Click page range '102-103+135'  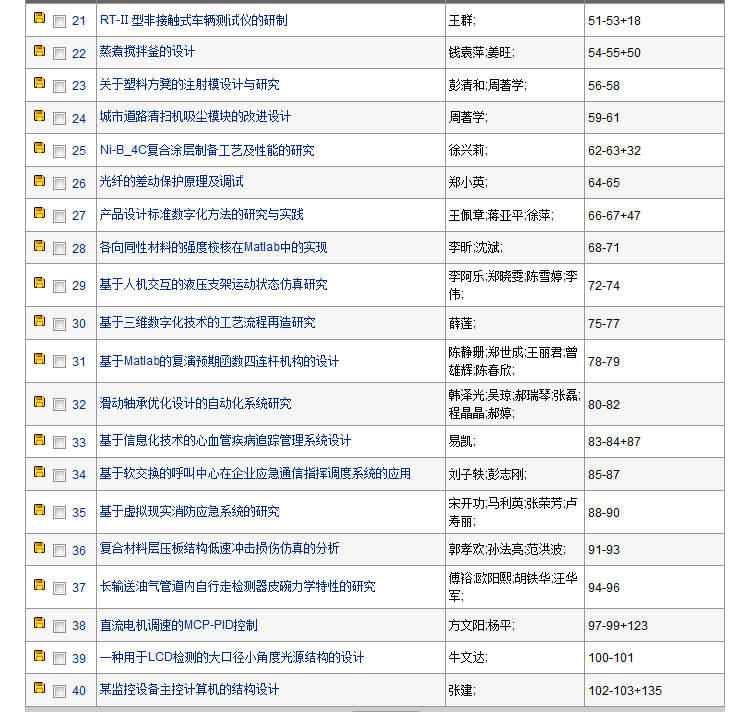625,690
